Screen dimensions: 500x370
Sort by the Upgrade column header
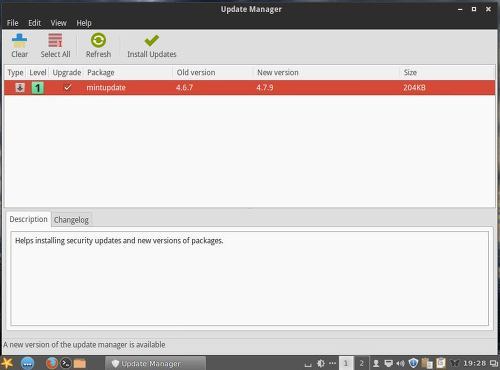tap(67, 72)
